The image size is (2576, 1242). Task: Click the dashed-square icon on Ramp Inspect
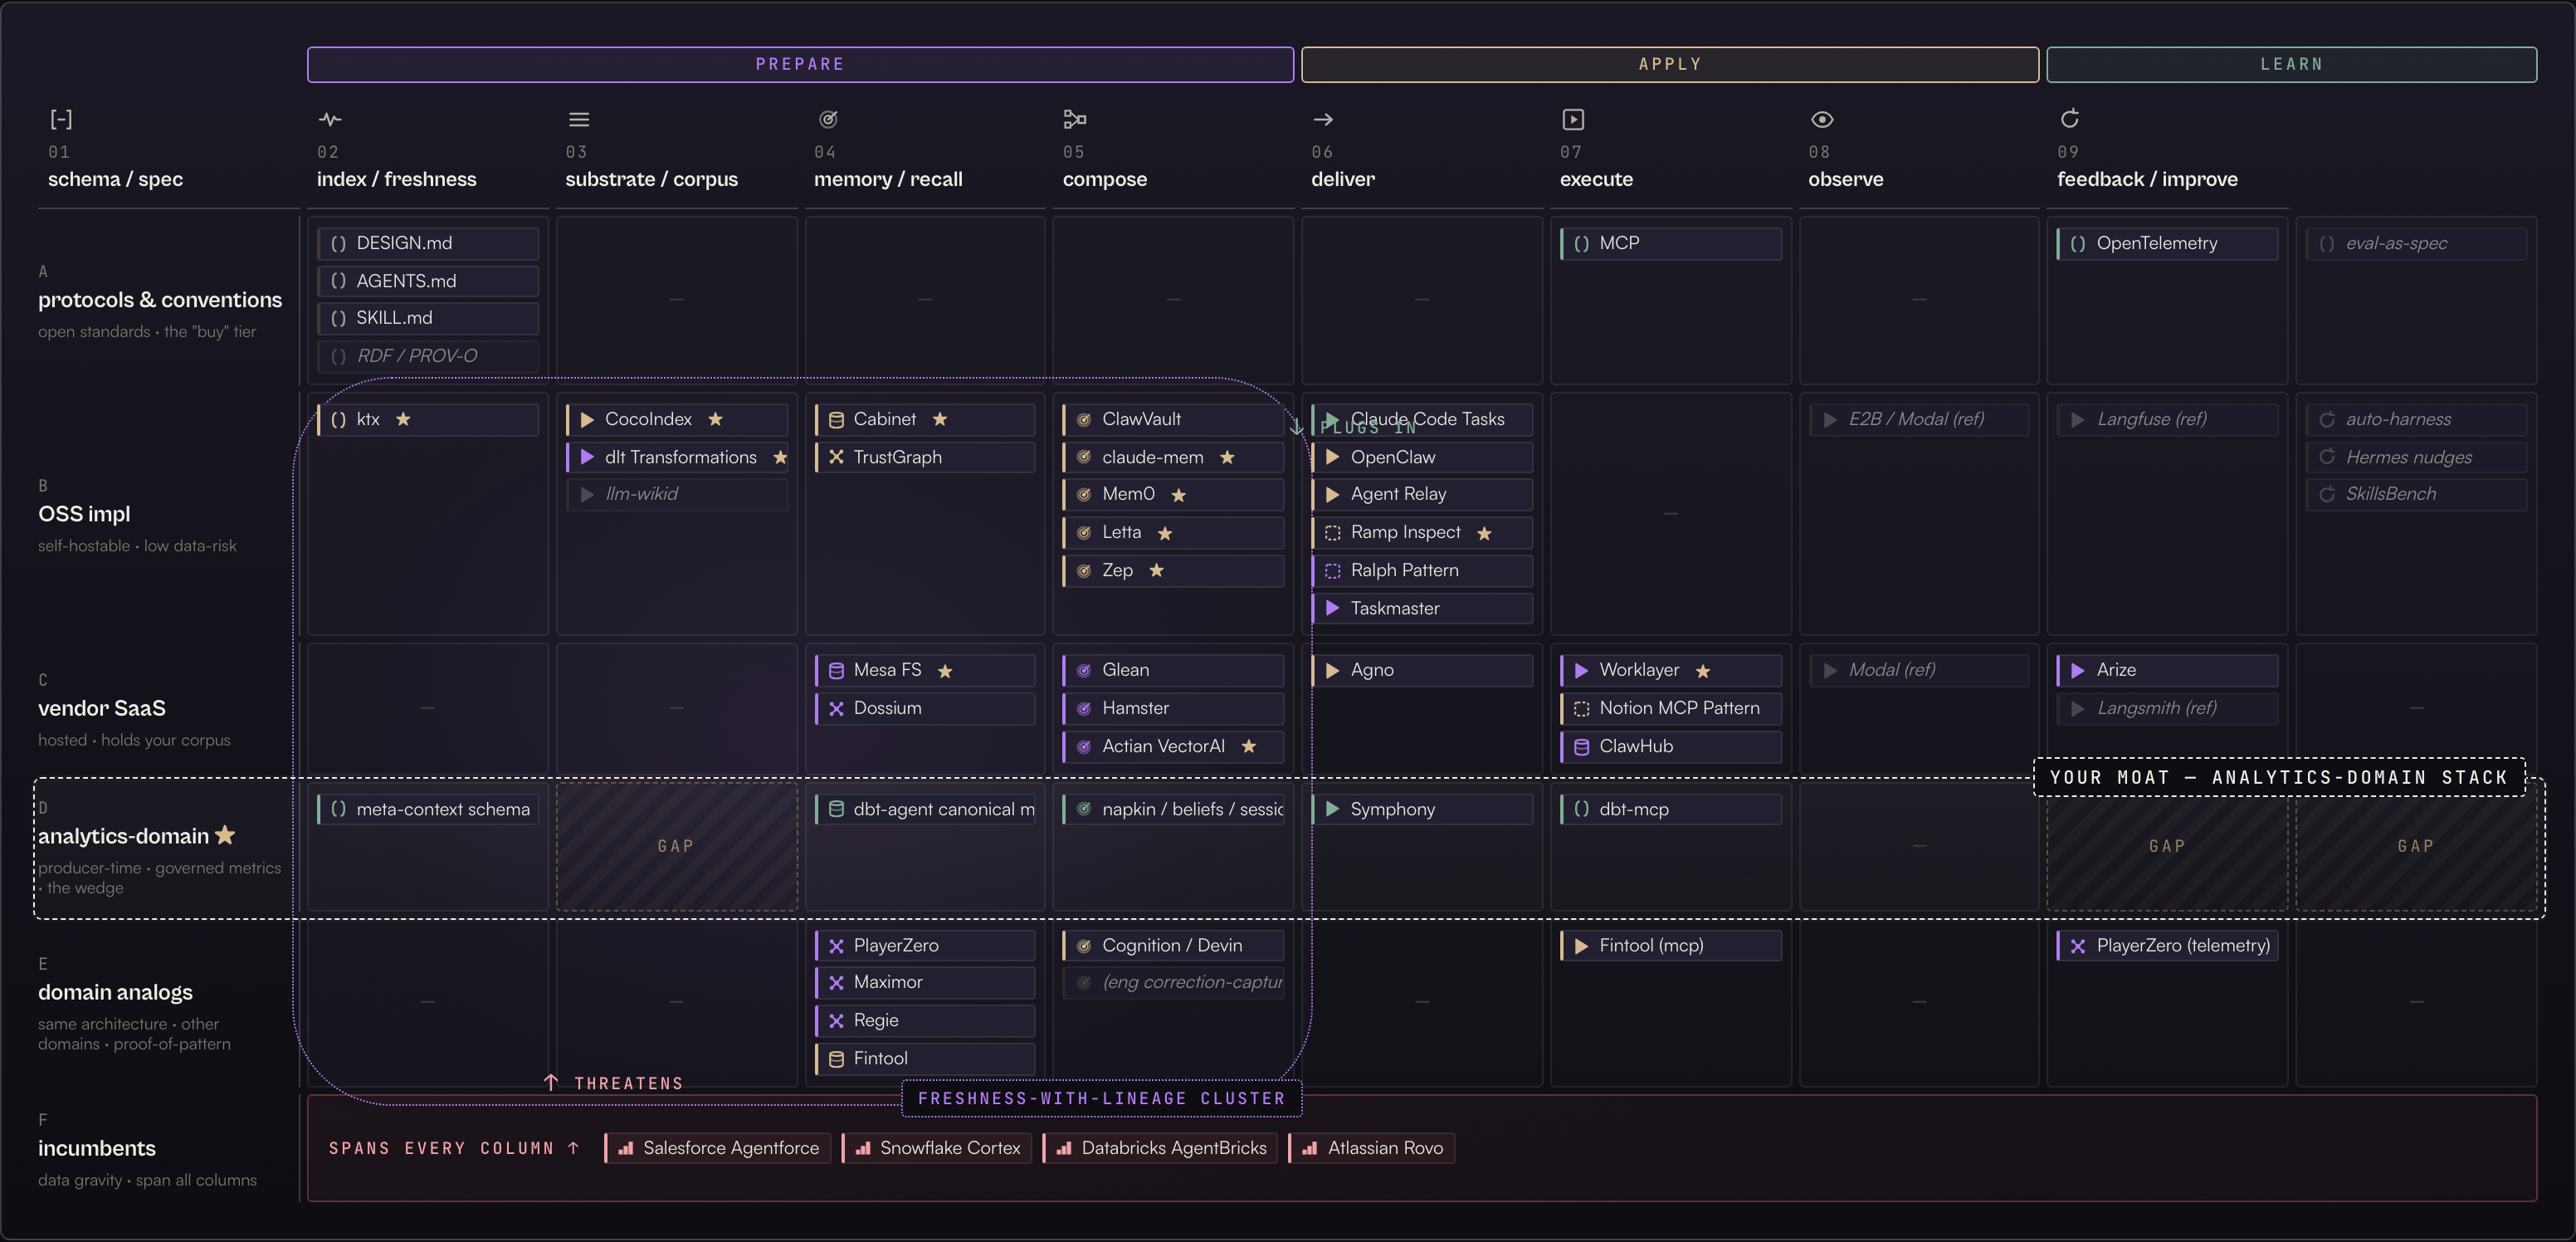(1332, 533)
